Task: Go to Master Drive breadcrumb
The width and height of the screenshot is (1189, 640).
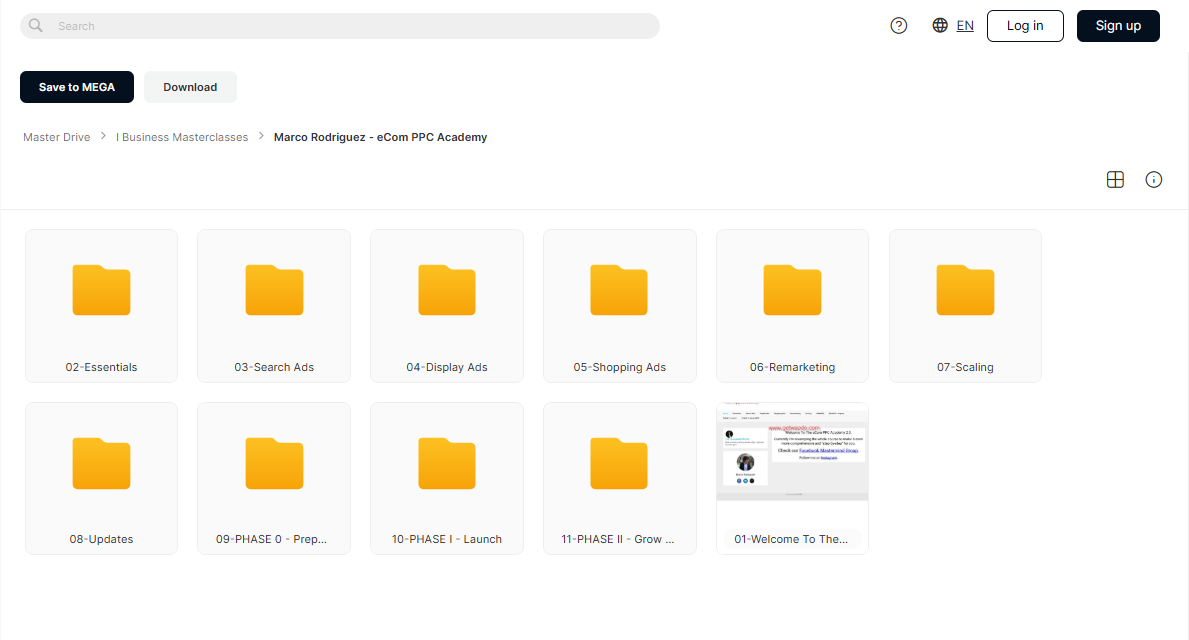Action: tap(57, 137)
